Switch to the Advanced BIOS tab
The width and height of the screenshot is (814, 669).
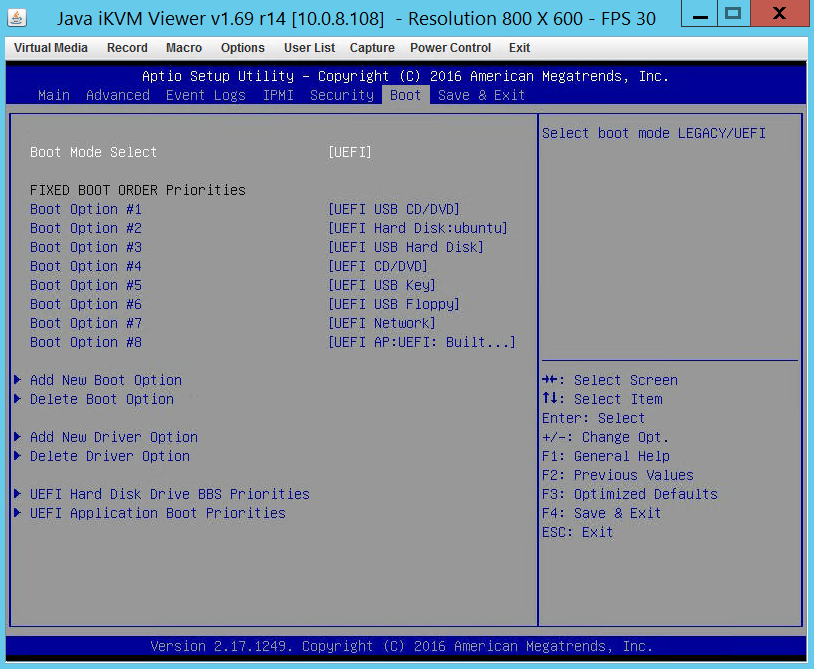(x=118, y=95)
